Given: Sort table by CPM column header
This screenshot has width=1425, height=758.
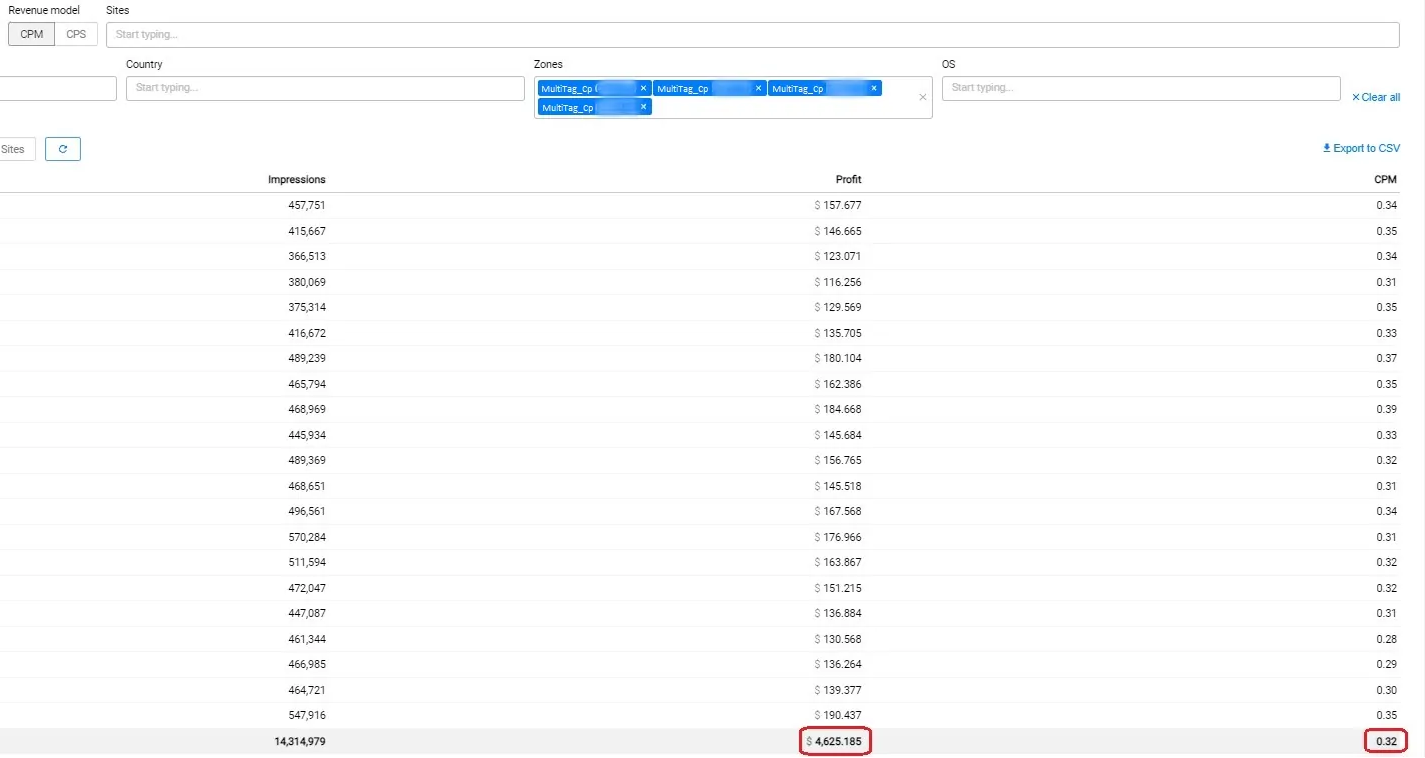Looking at the screenshot, I should (1385, 180).
